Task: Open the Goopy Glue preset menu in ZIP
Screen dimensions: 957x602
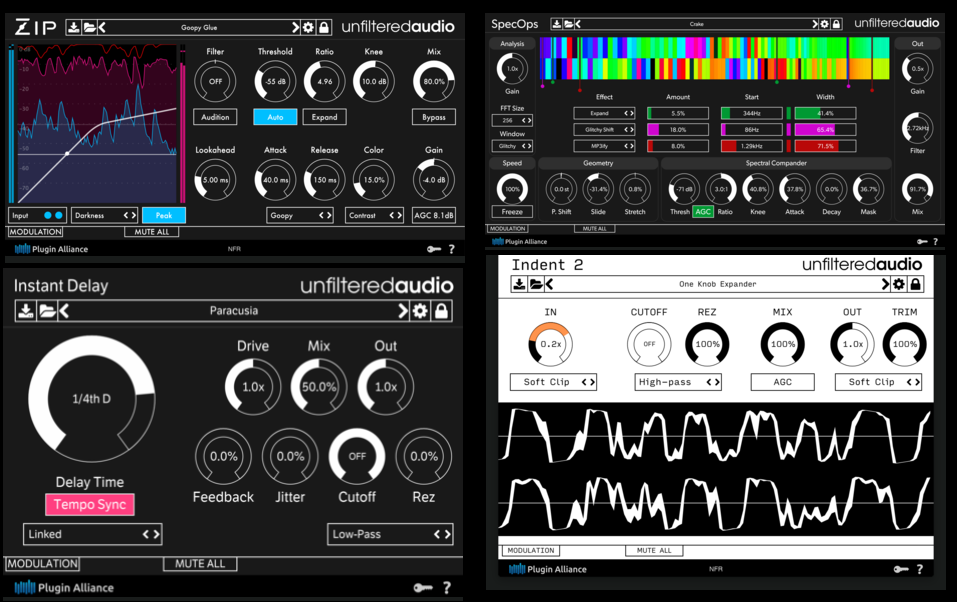Action: [x=199, y=27]
